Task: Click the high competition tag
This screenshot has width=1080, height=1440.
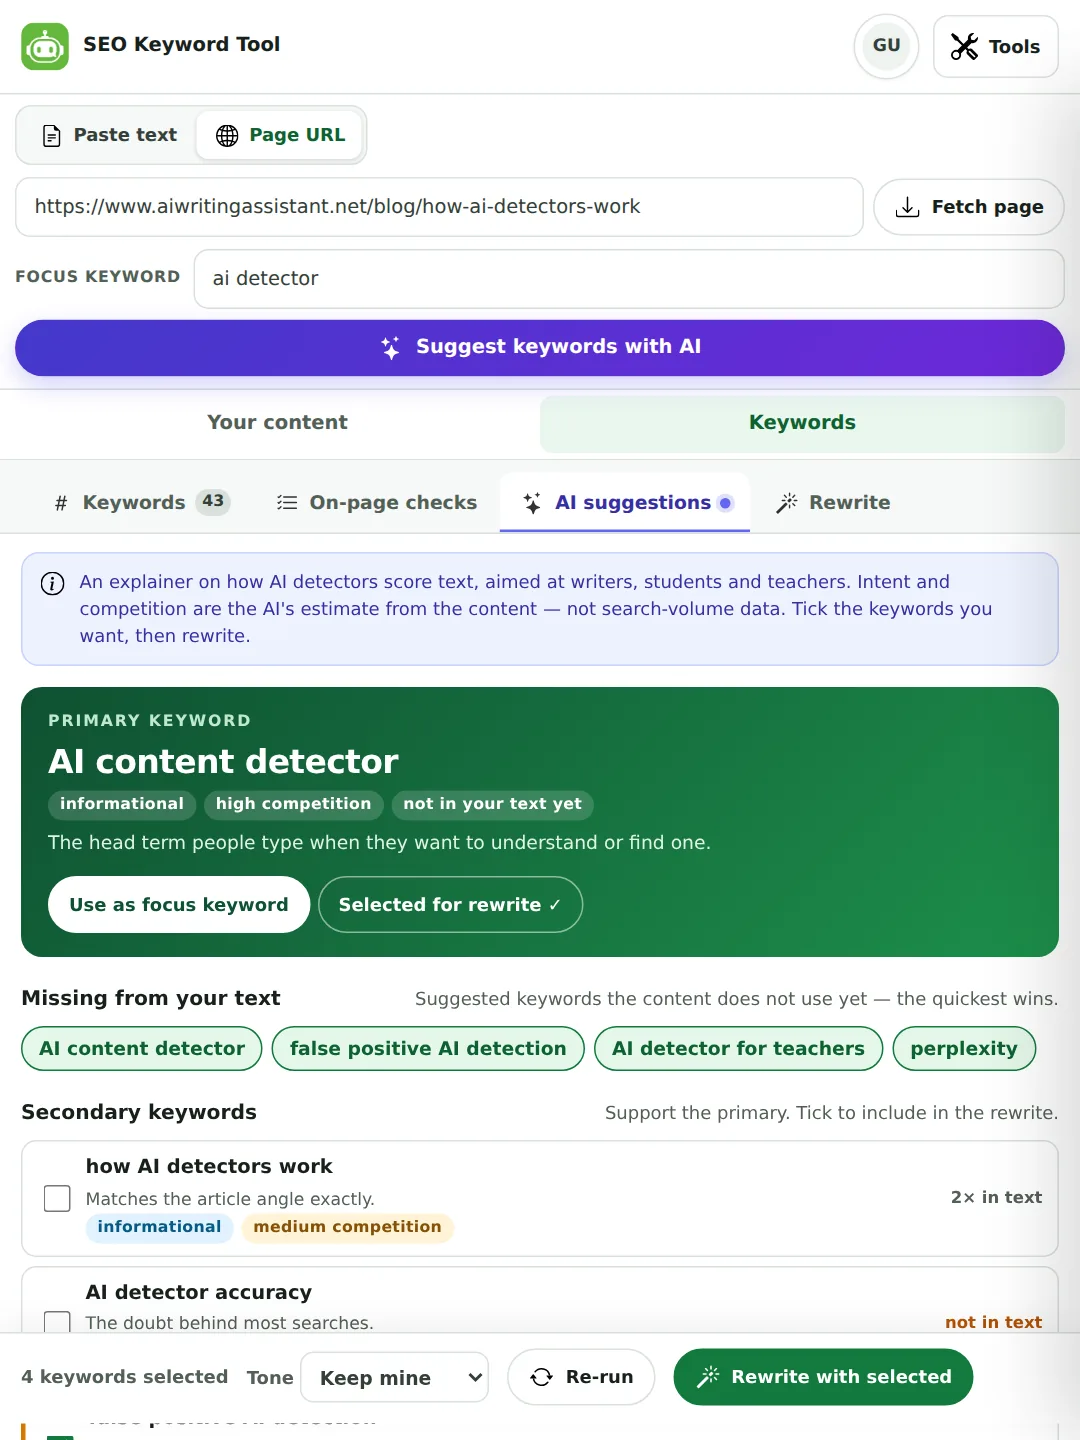Action: click(x=293, y=804)
